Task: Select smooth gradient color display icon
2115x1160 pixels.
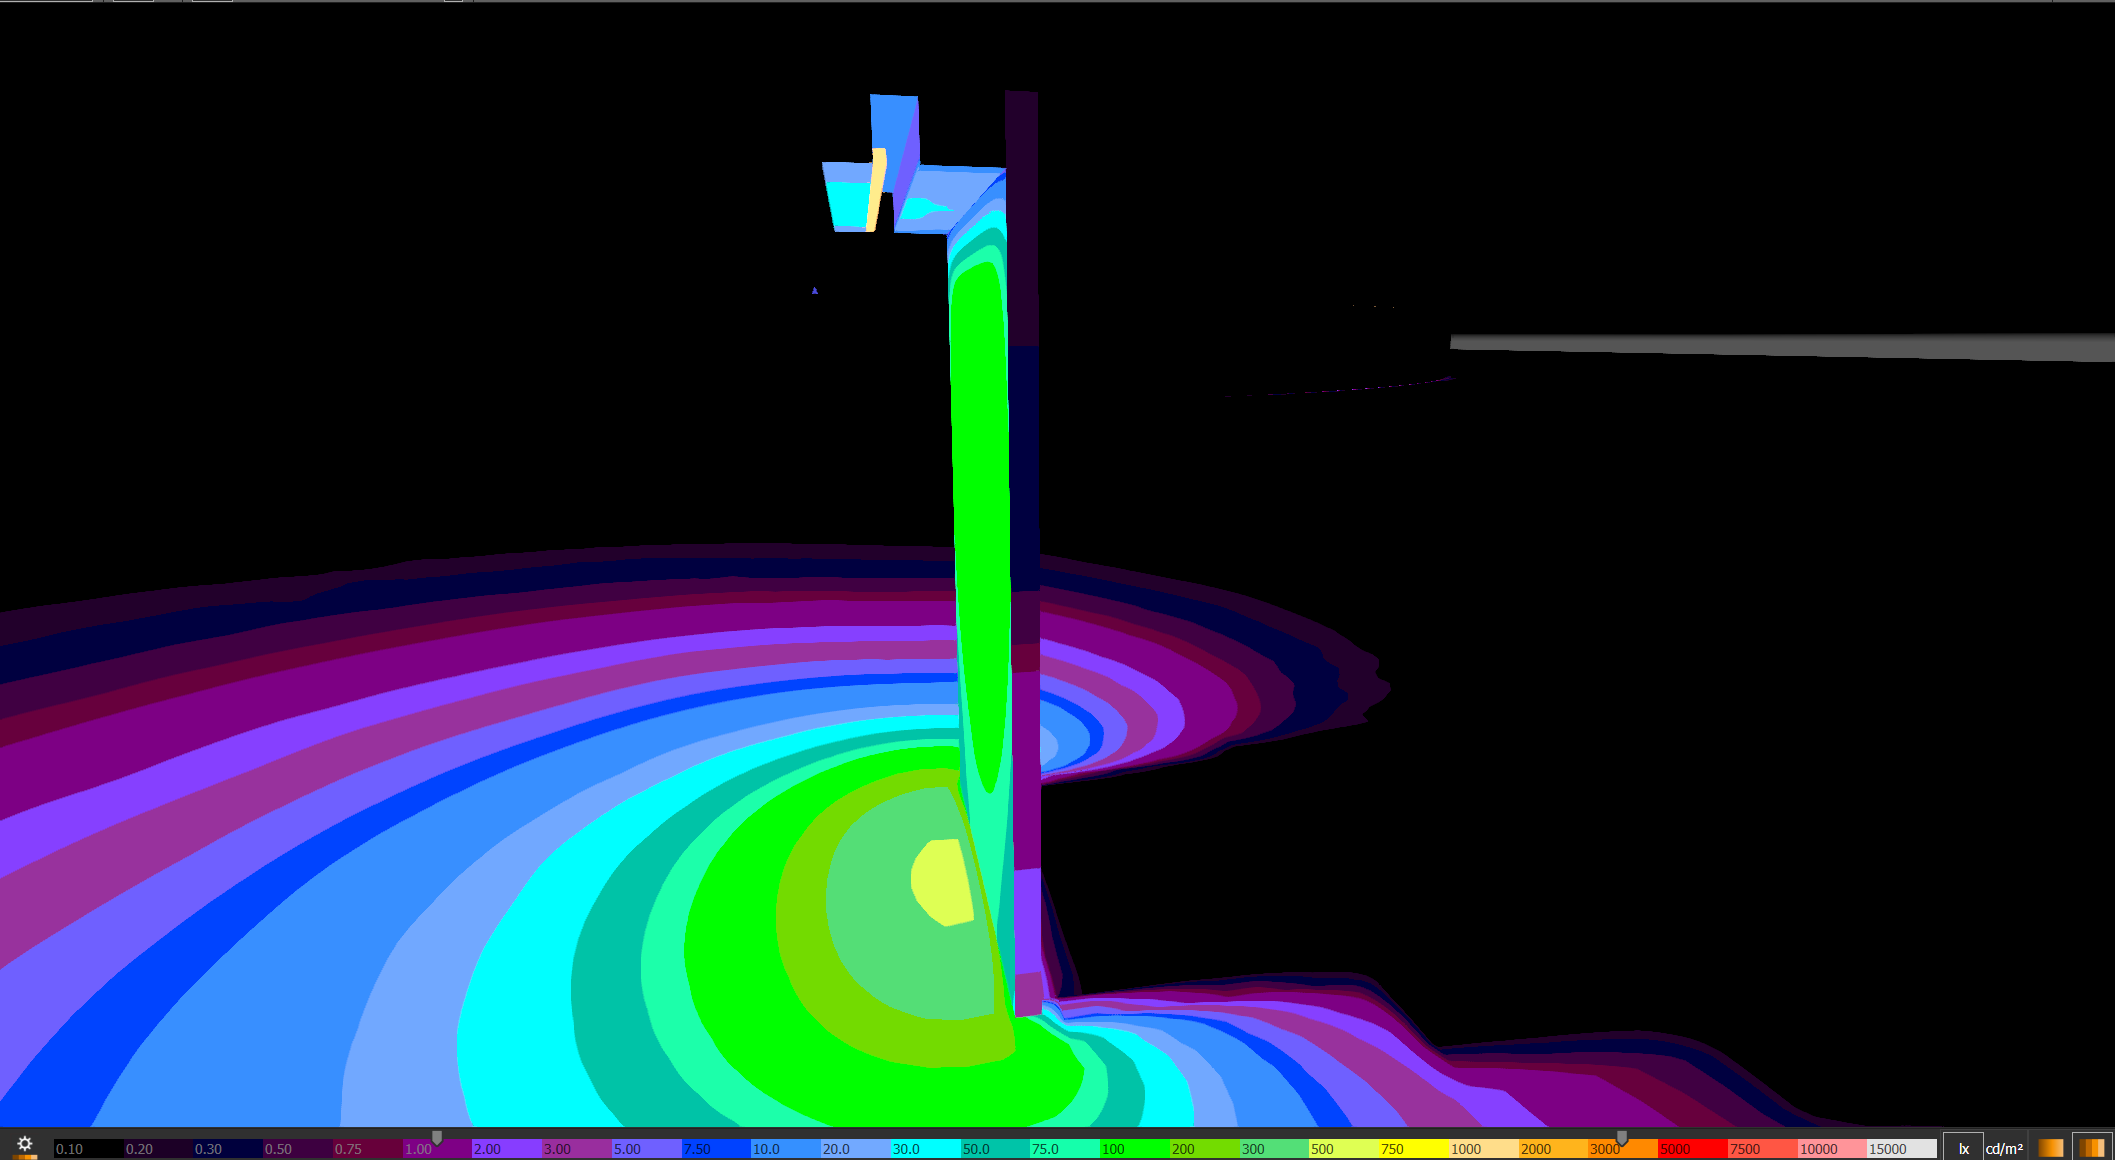Action: click(x=2051, y=1149)
